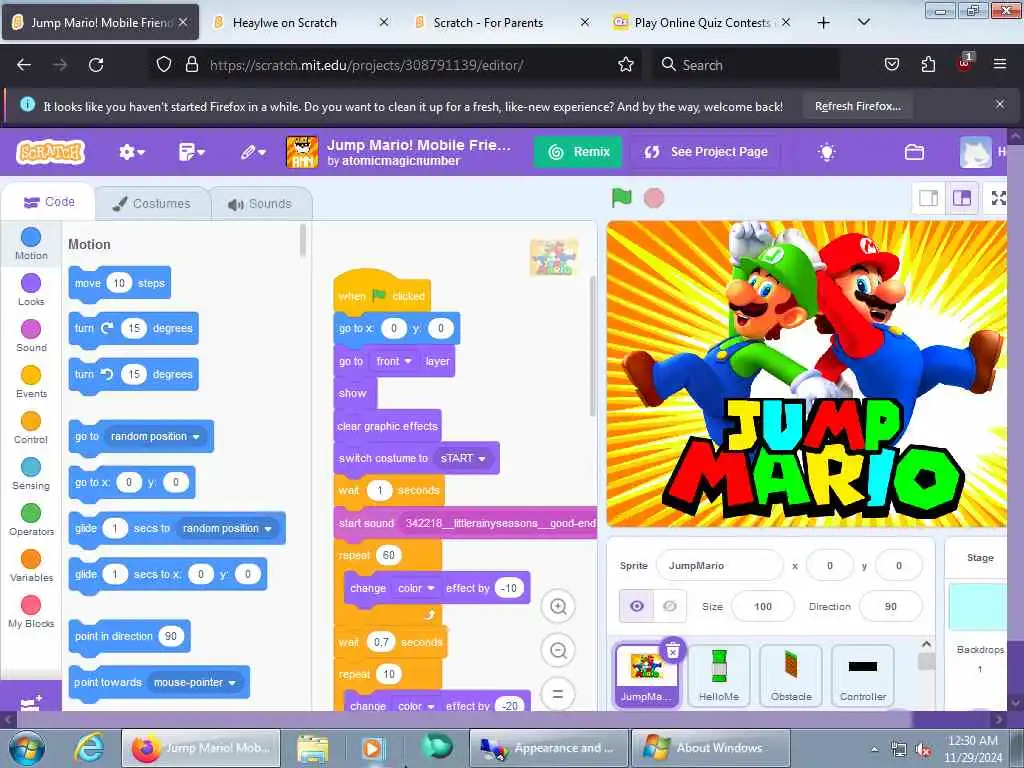1024x768 pixels.
Task: Open the File menu icon dropdown
Action: click(191, 152)
